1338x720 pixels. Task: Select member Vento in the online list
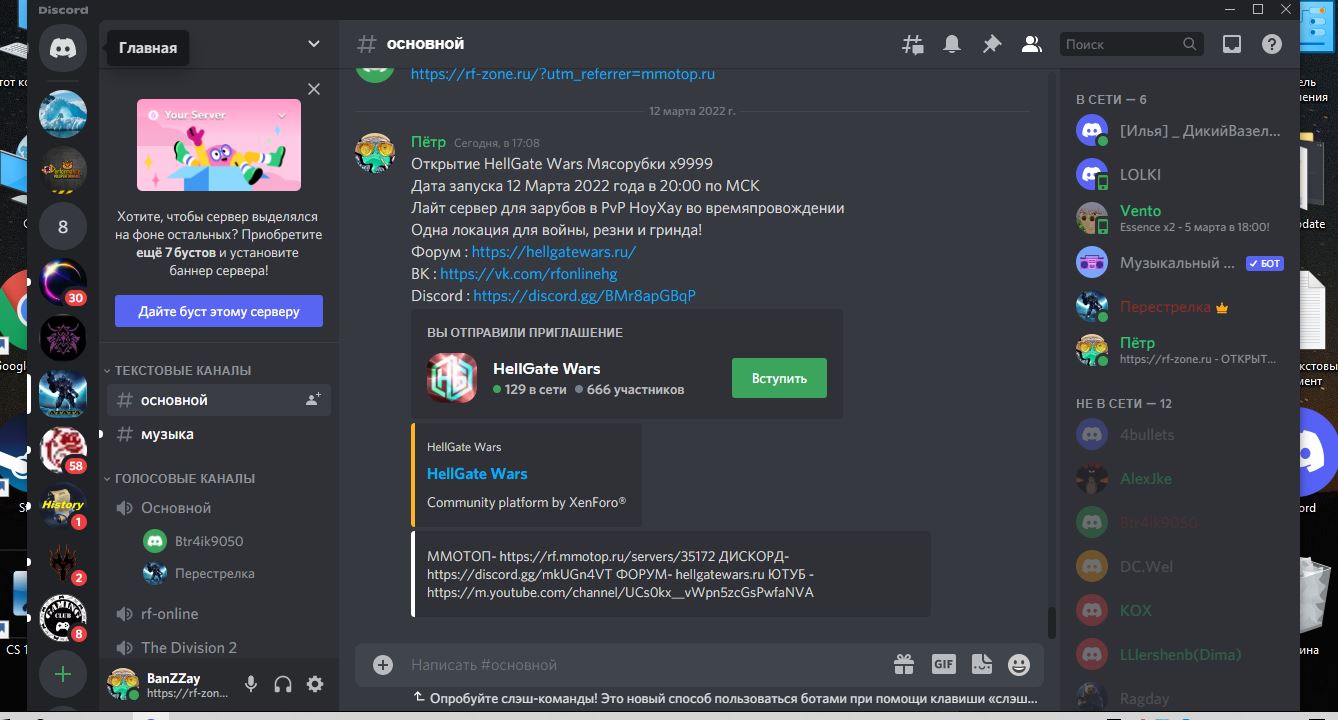(x=1180, y=218)
